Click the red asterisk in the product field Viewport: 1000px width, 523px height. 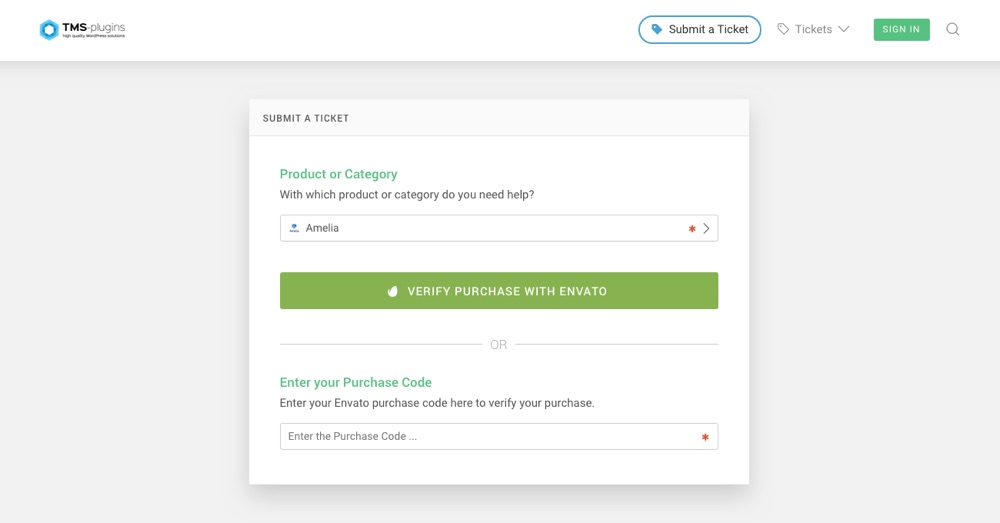(692, 228)
